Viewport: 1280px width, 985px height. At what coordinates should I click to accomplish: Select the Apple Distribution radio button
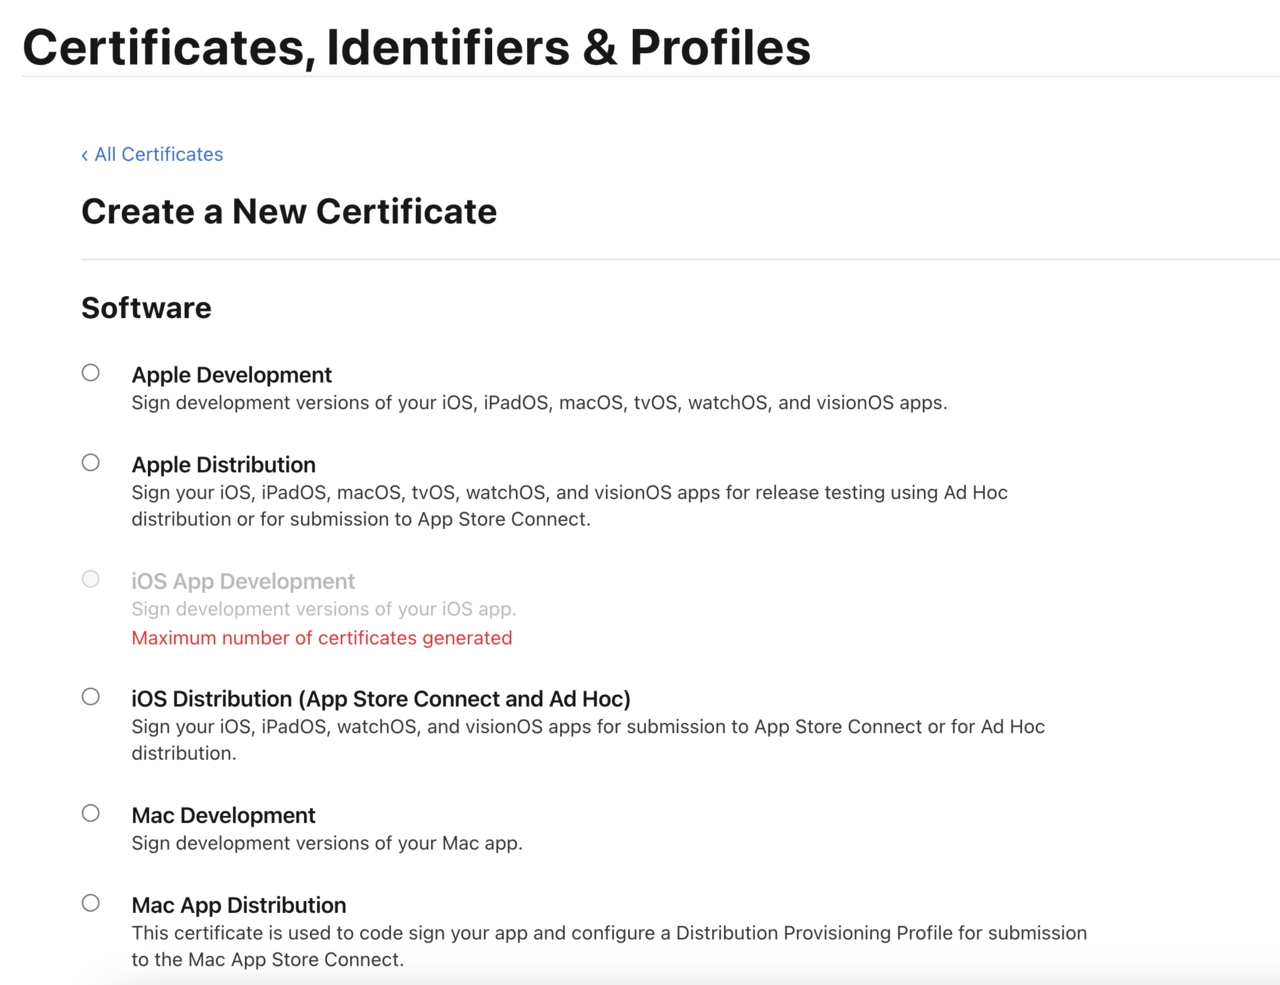[x=91, y=463]
